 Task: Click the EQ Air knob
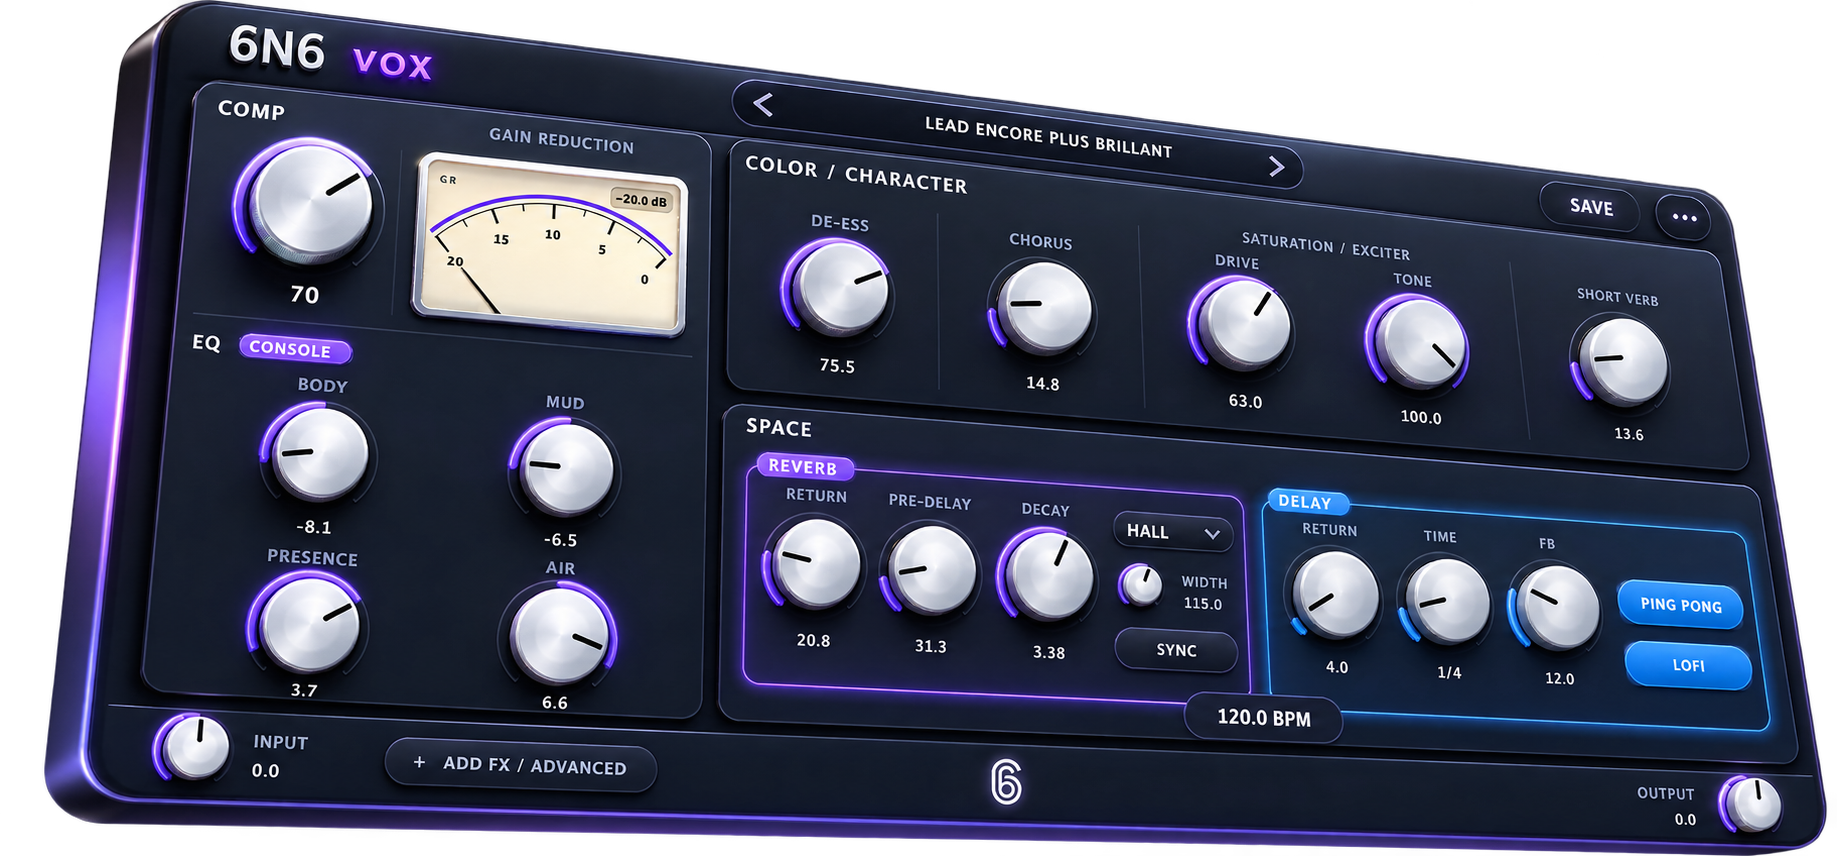pyautogui.click(x=561, y=635)
